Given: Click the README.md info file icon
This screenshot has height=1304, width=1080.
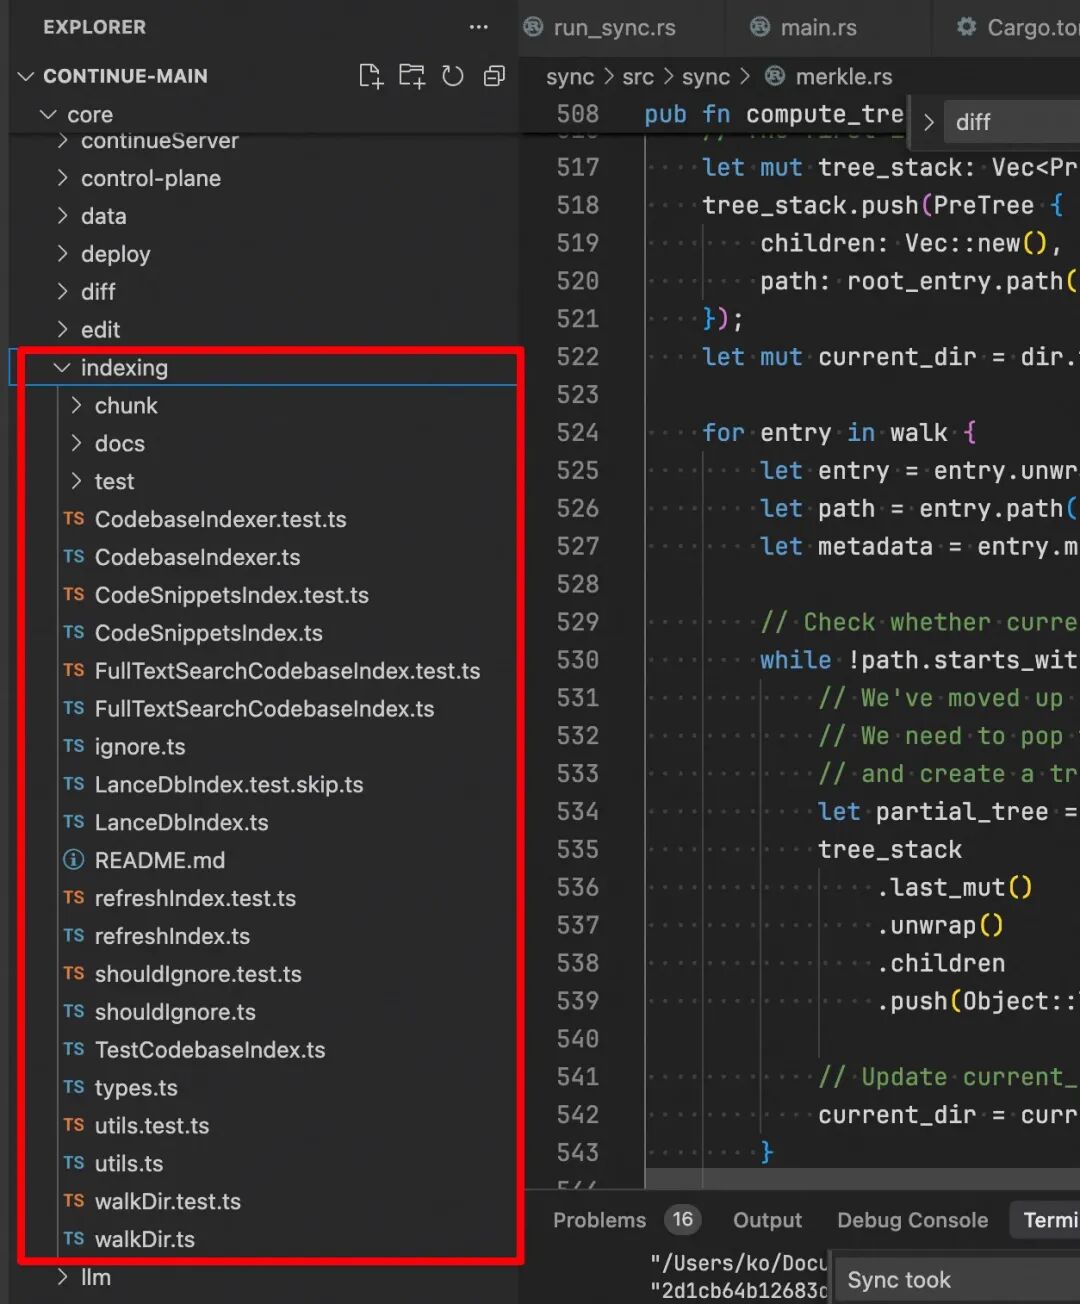Looking at the screenshot, I should 73,860.
